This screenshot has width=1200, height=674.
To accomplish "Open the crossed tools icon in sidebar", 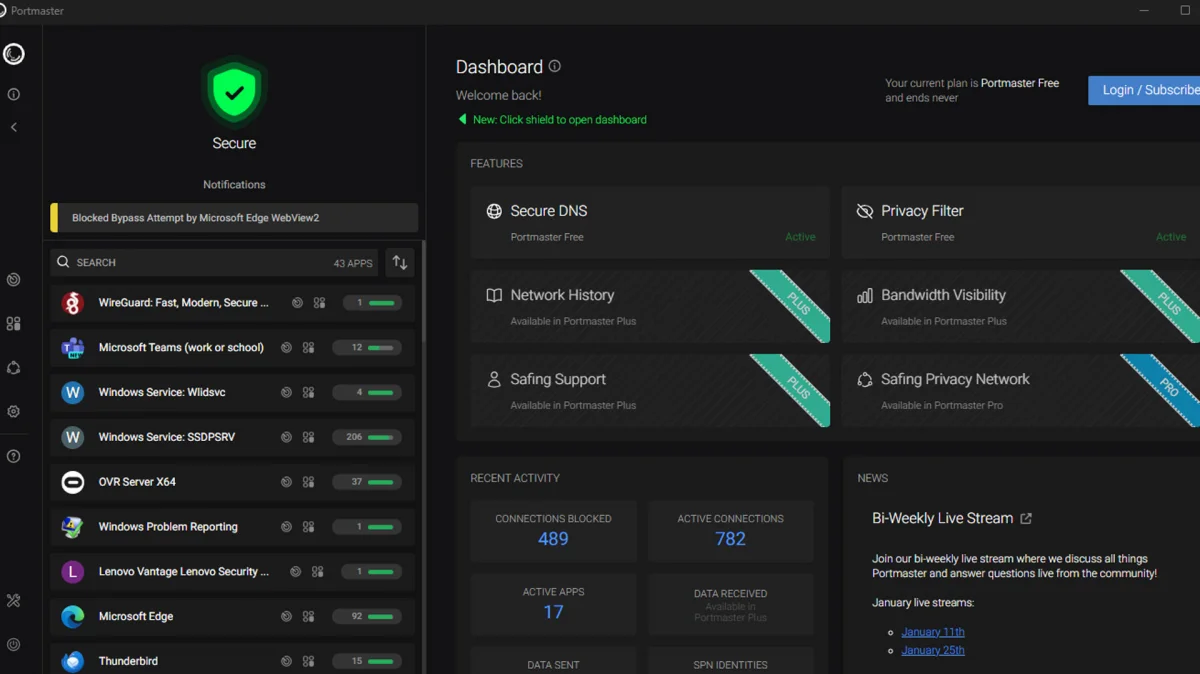I will click(14, 601).
